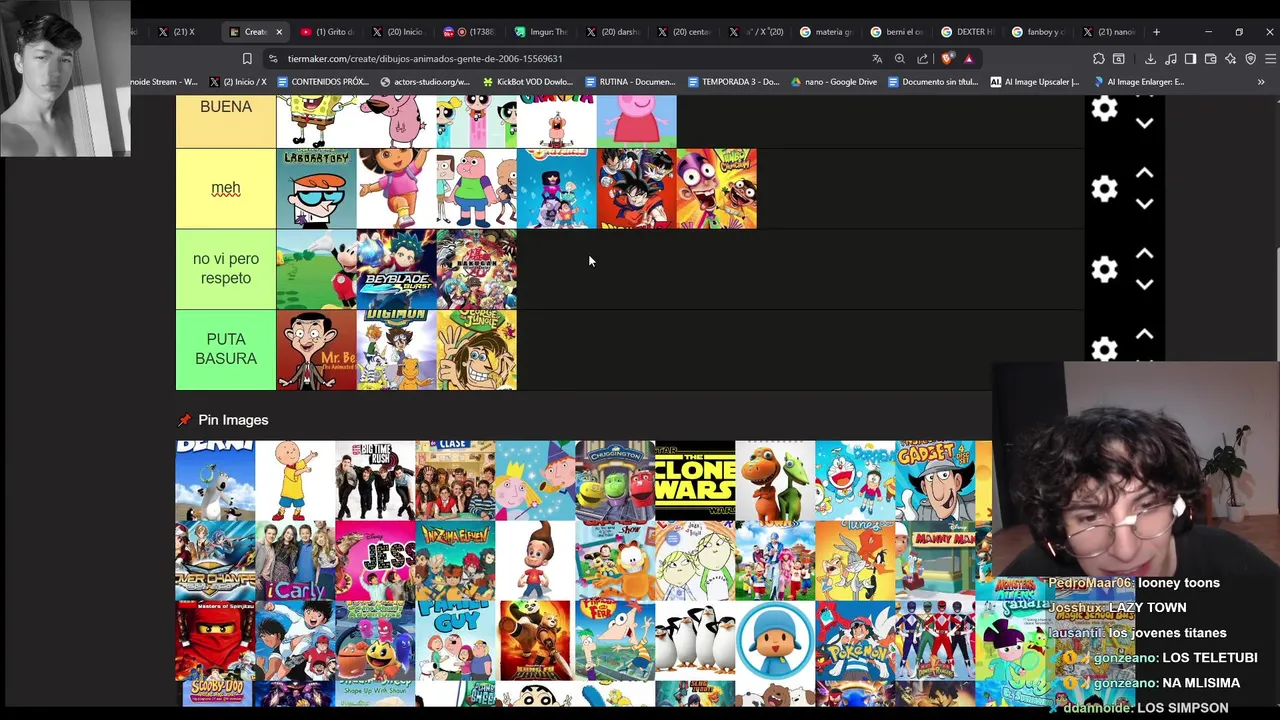Pick the Inazuma Eleven image
This screenshot has height=720, width=1280.
point(455,560)
